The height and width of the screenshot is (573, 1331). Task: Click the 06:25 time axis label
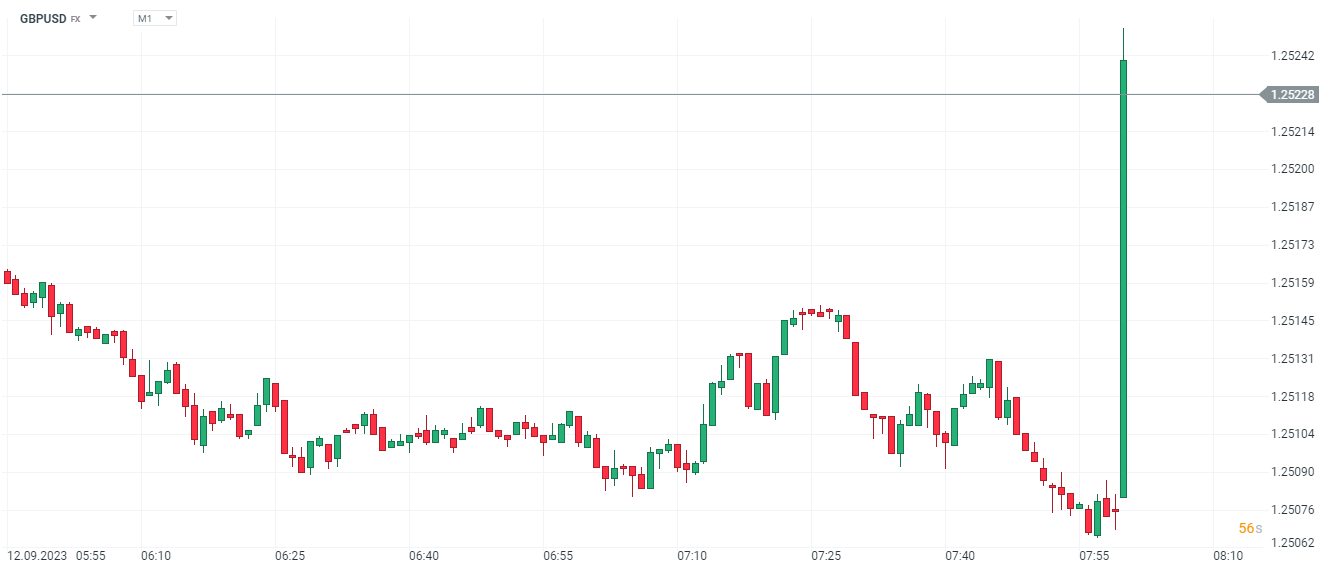coord(290,556)
